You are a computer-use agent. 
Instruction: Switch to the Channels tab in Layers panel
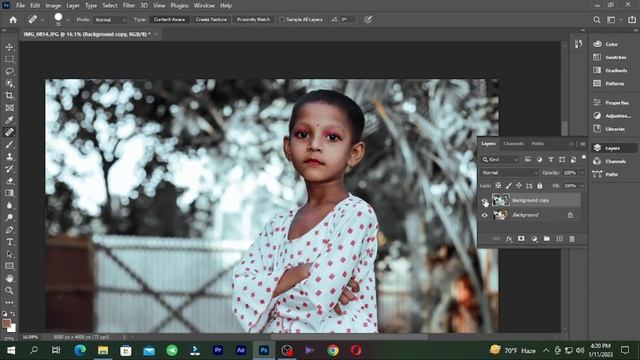click(513, 144)
